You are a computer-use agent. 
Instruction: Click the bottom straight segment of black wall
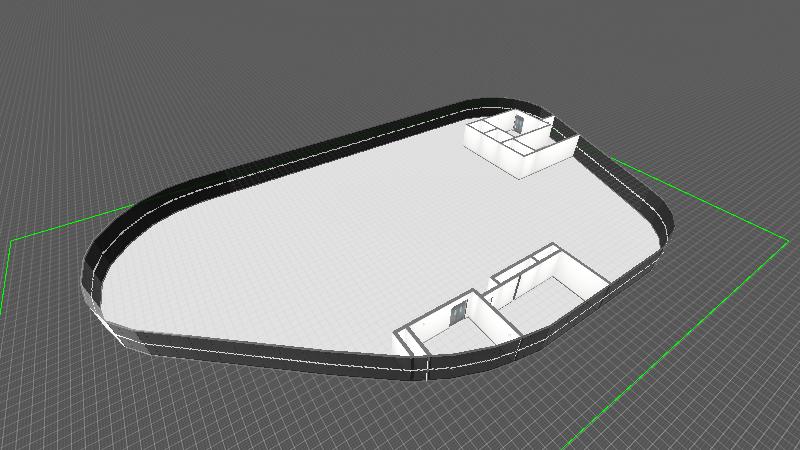(270, 352)
